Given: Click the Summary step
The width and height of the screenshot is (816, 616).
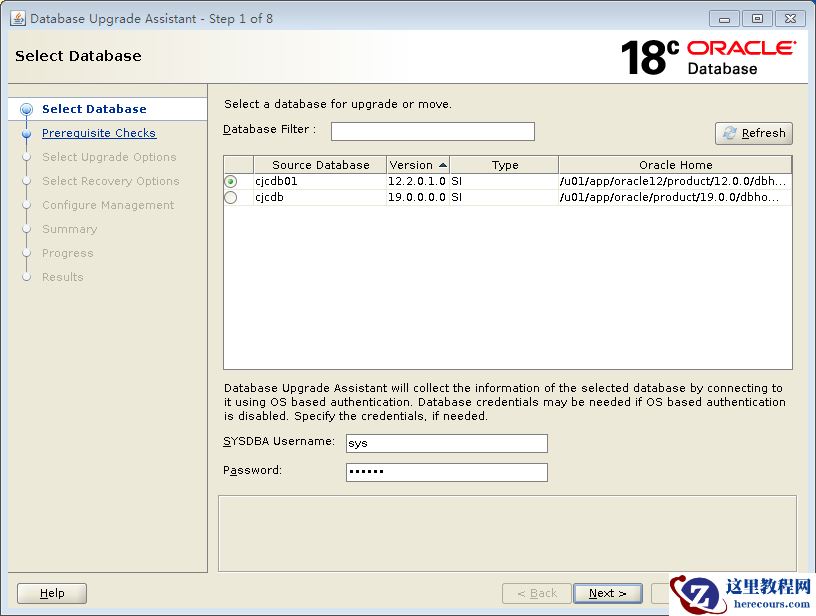Looking at the screenshot, I should tap(70, 229).
